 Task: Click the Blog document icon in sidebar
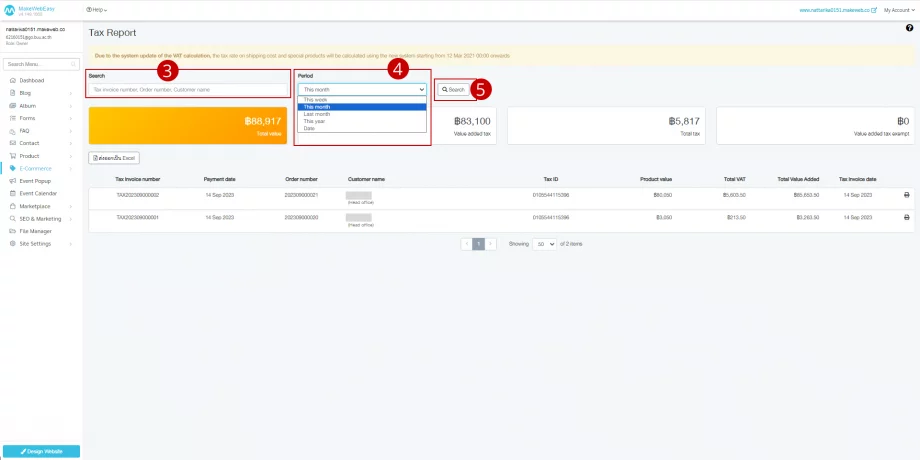(13, 93)
